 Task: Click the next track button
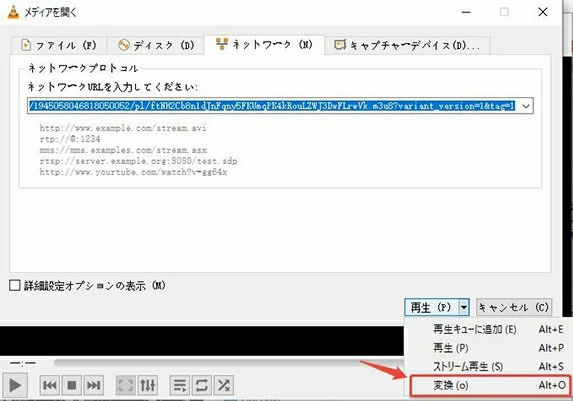(94, 385)
